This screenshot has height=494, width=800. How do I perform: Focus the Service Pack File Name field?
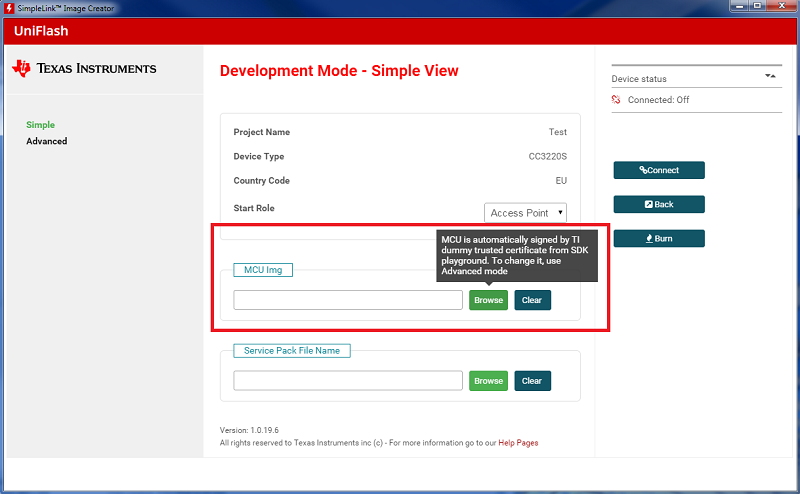click(348, 381)
